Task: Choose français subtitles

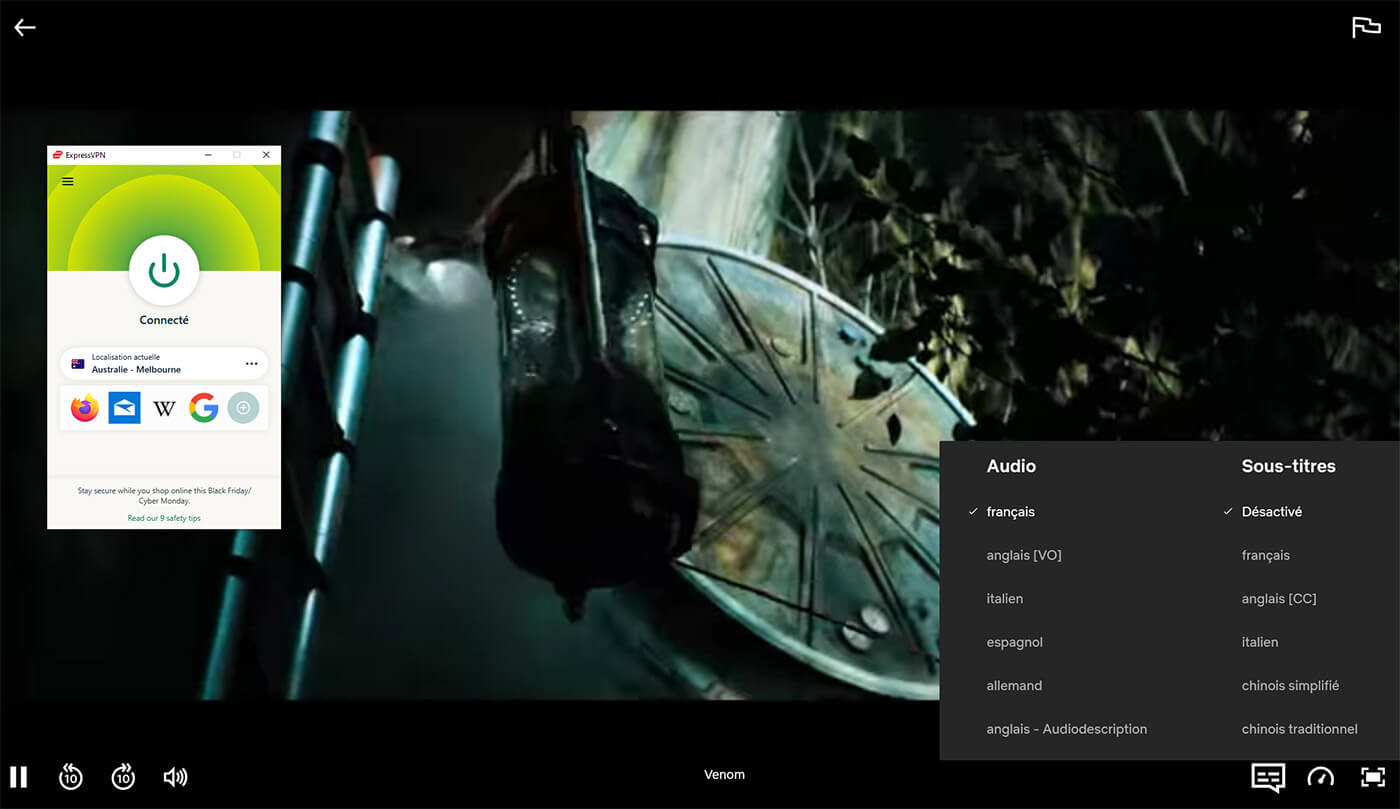Action: (x=1266, y=555)
